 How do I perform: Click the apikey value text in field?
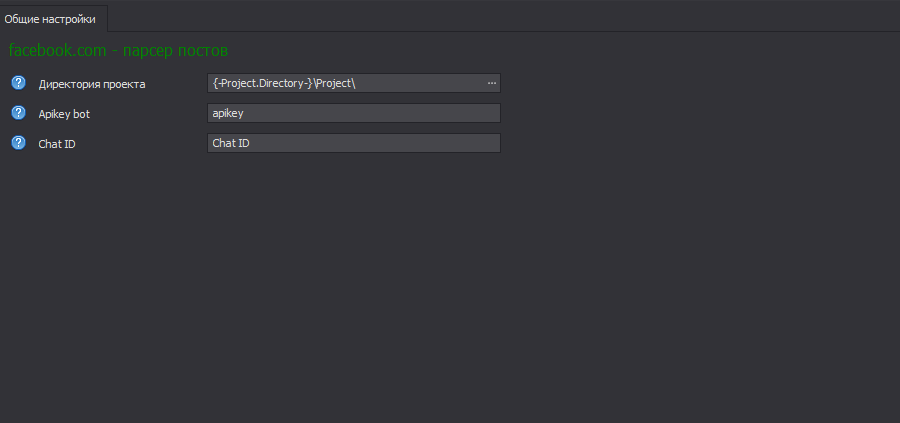pyautogui.click(x=228, y=113)
